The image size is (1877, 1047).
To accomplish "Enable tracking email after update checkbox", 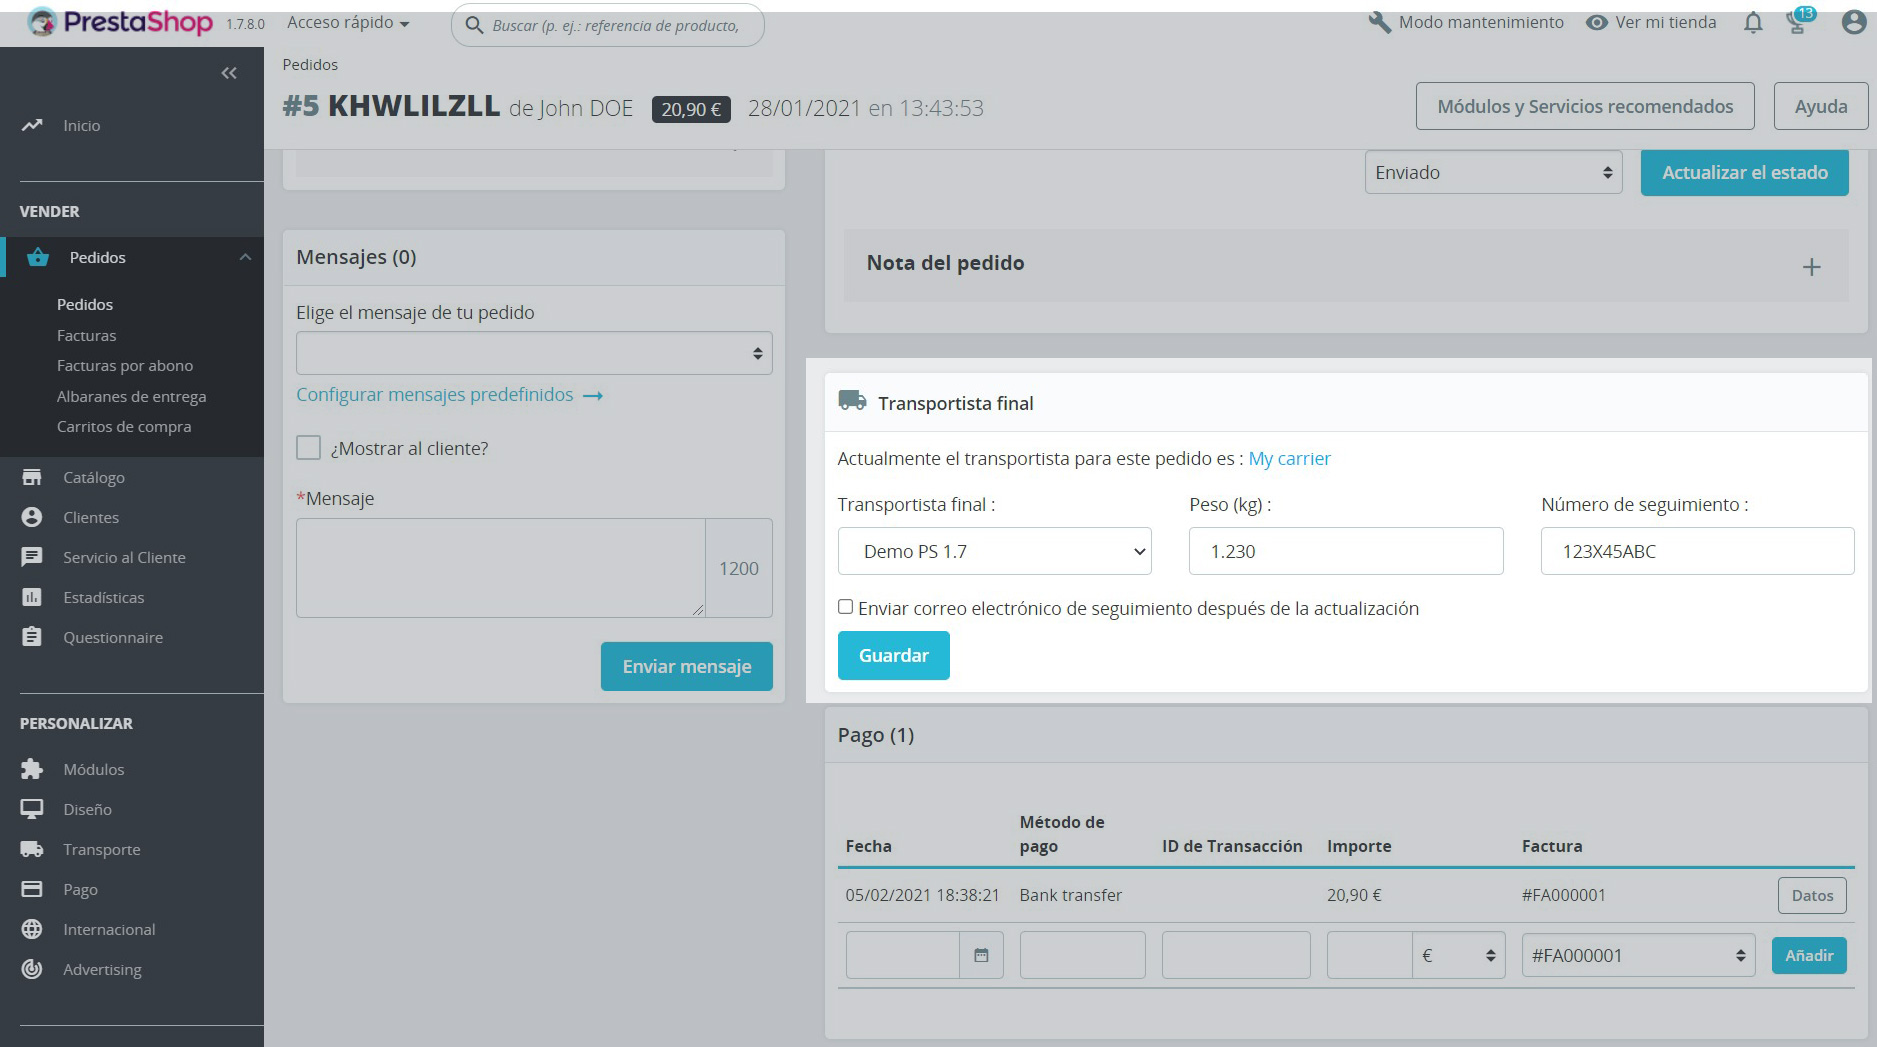I will [846, 607].
